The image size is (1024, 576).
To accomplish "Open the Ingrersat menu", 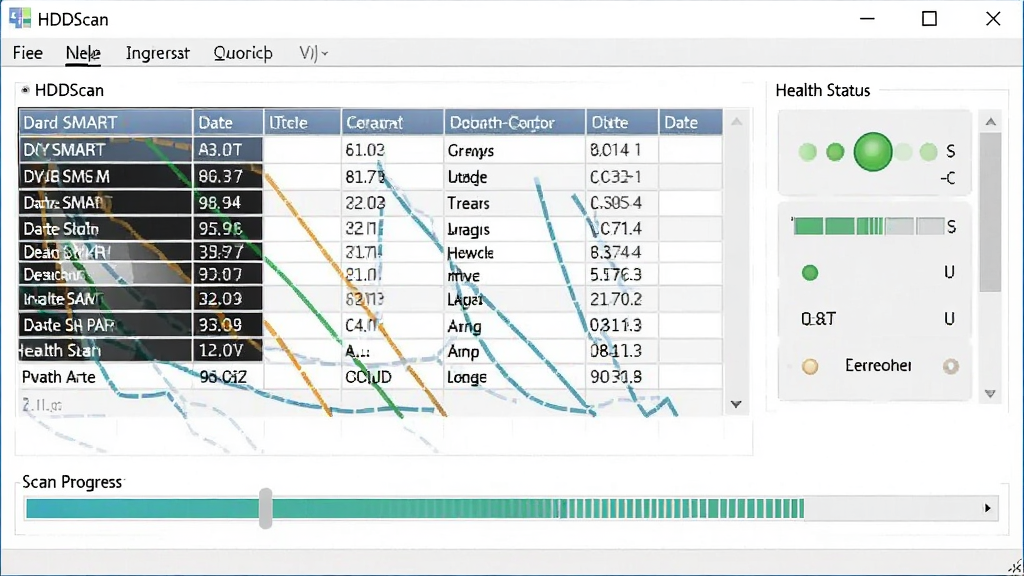I will tap(157, 53).
